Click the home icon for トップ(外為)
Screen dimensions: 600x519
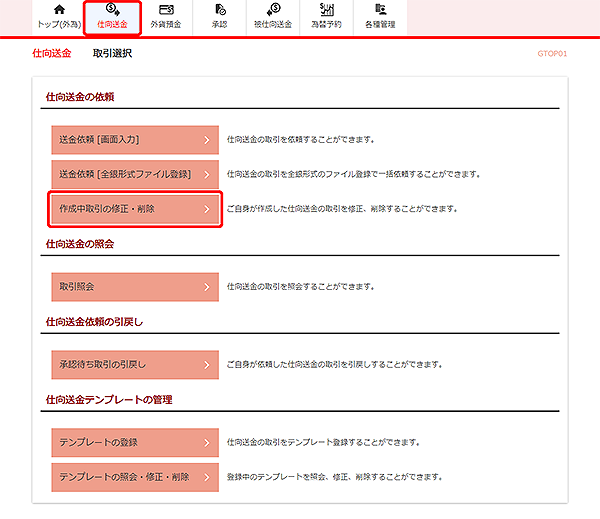coord(59,10)
